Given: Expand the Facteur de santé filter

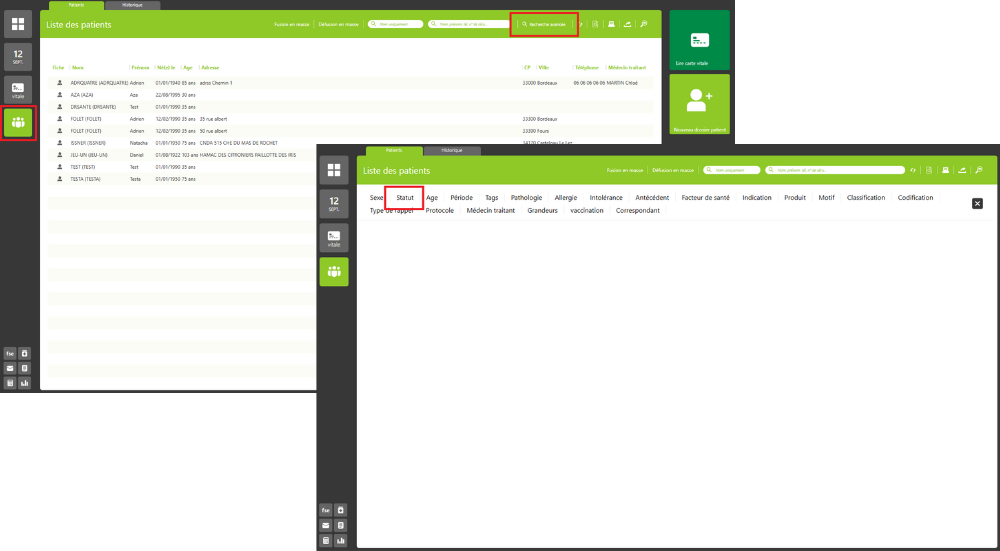Looking at the screenshot, I should coord(705,198).
